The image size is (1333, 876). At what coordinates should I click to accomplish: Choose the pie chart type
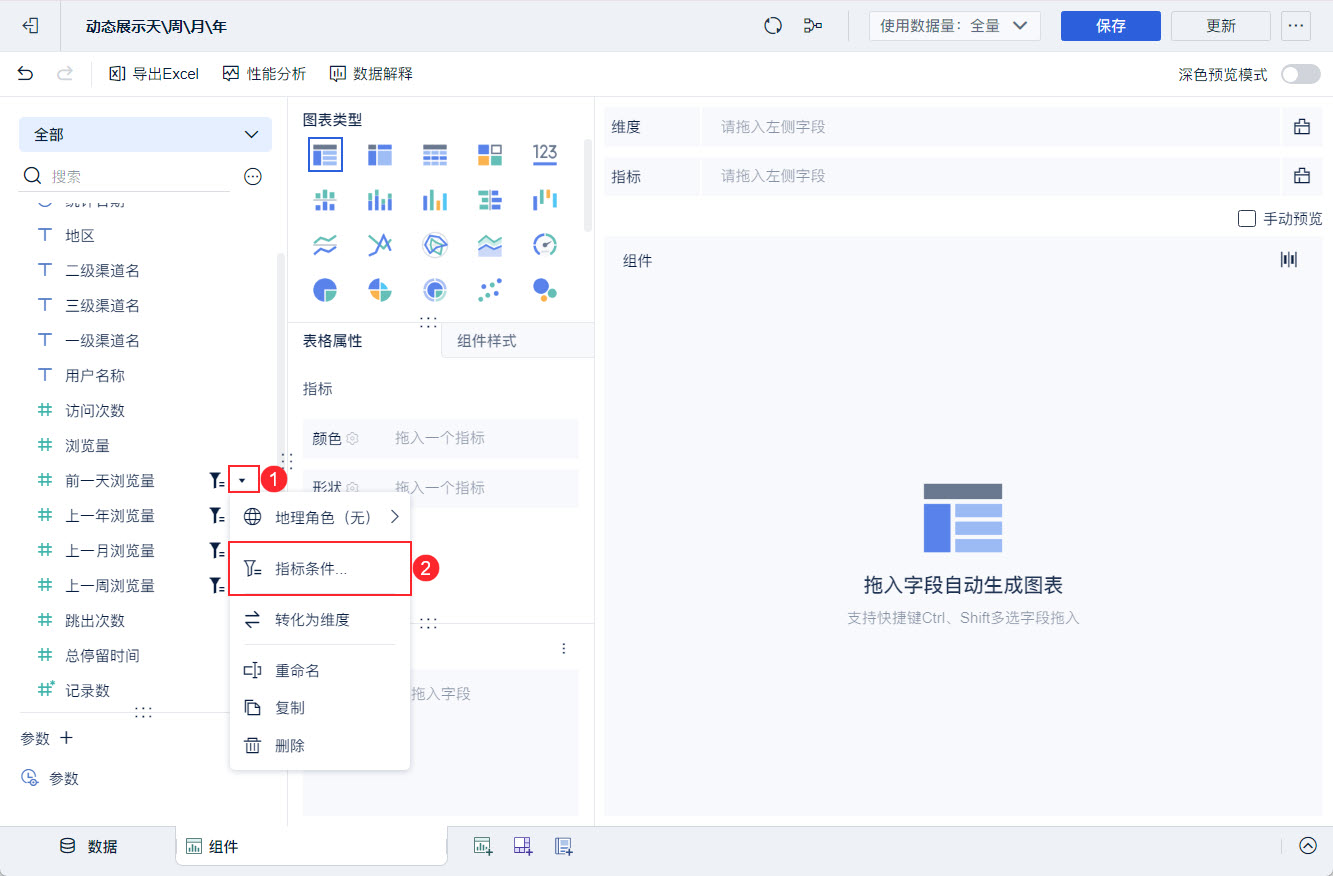325,290
